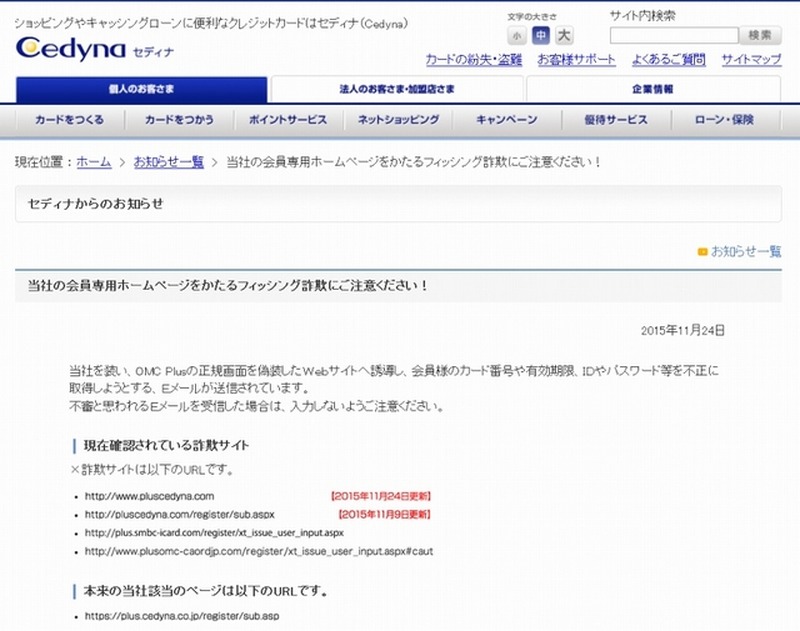This screenshot has width=800, height=631.
Task: Set text size to large (大)
Action: pos(564,36)
